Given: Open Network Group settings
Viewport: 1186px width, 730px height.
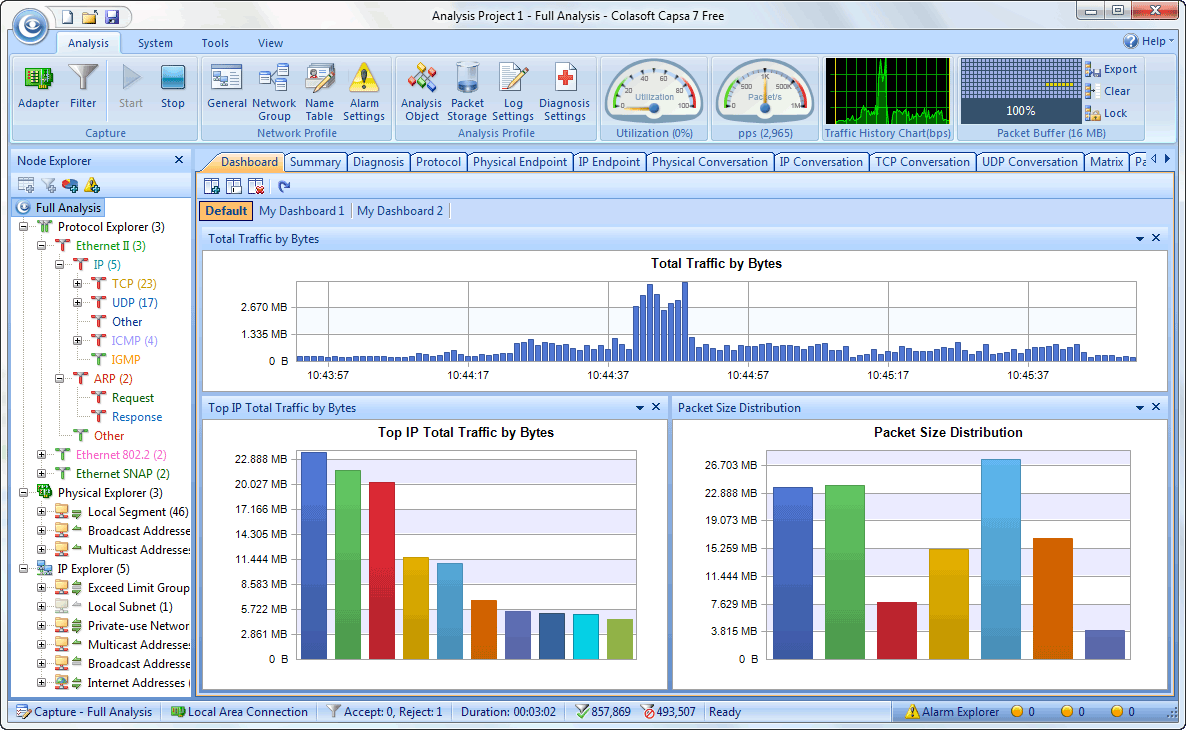Looking at the screenshot, I should (274, 92).
